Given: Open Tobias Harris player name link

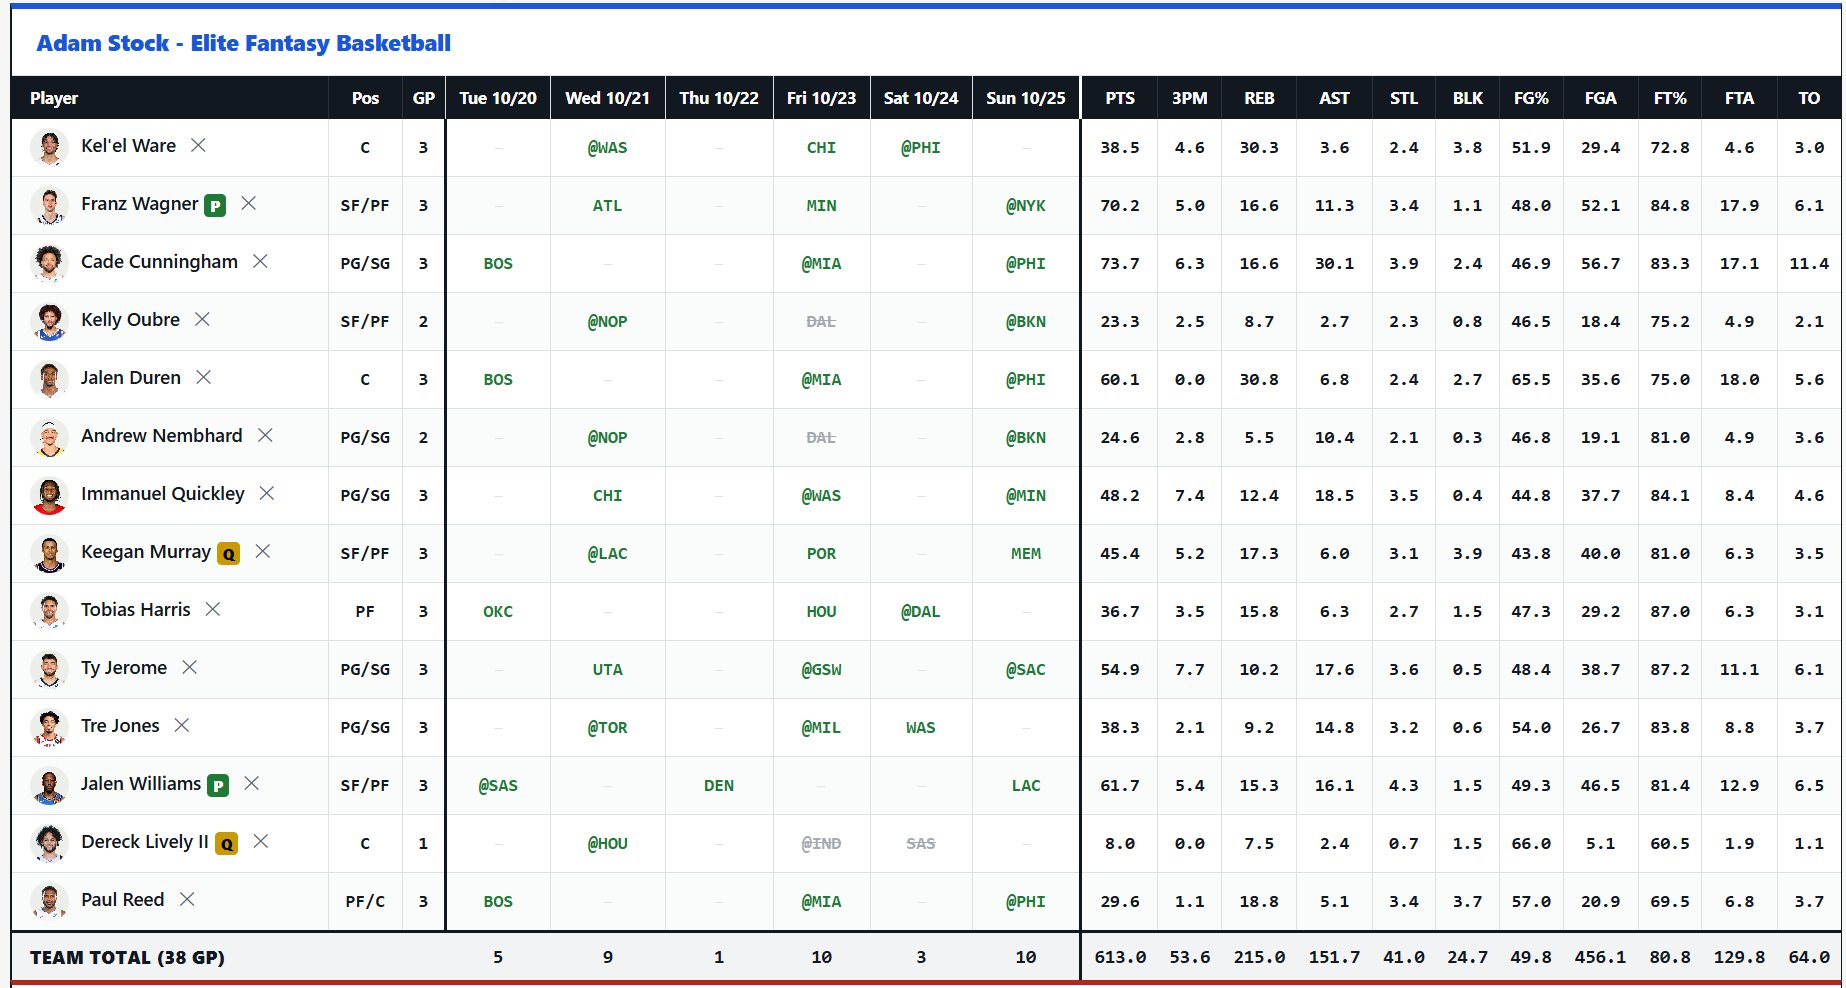Looking at the screenshot, I should pos(135,610).
